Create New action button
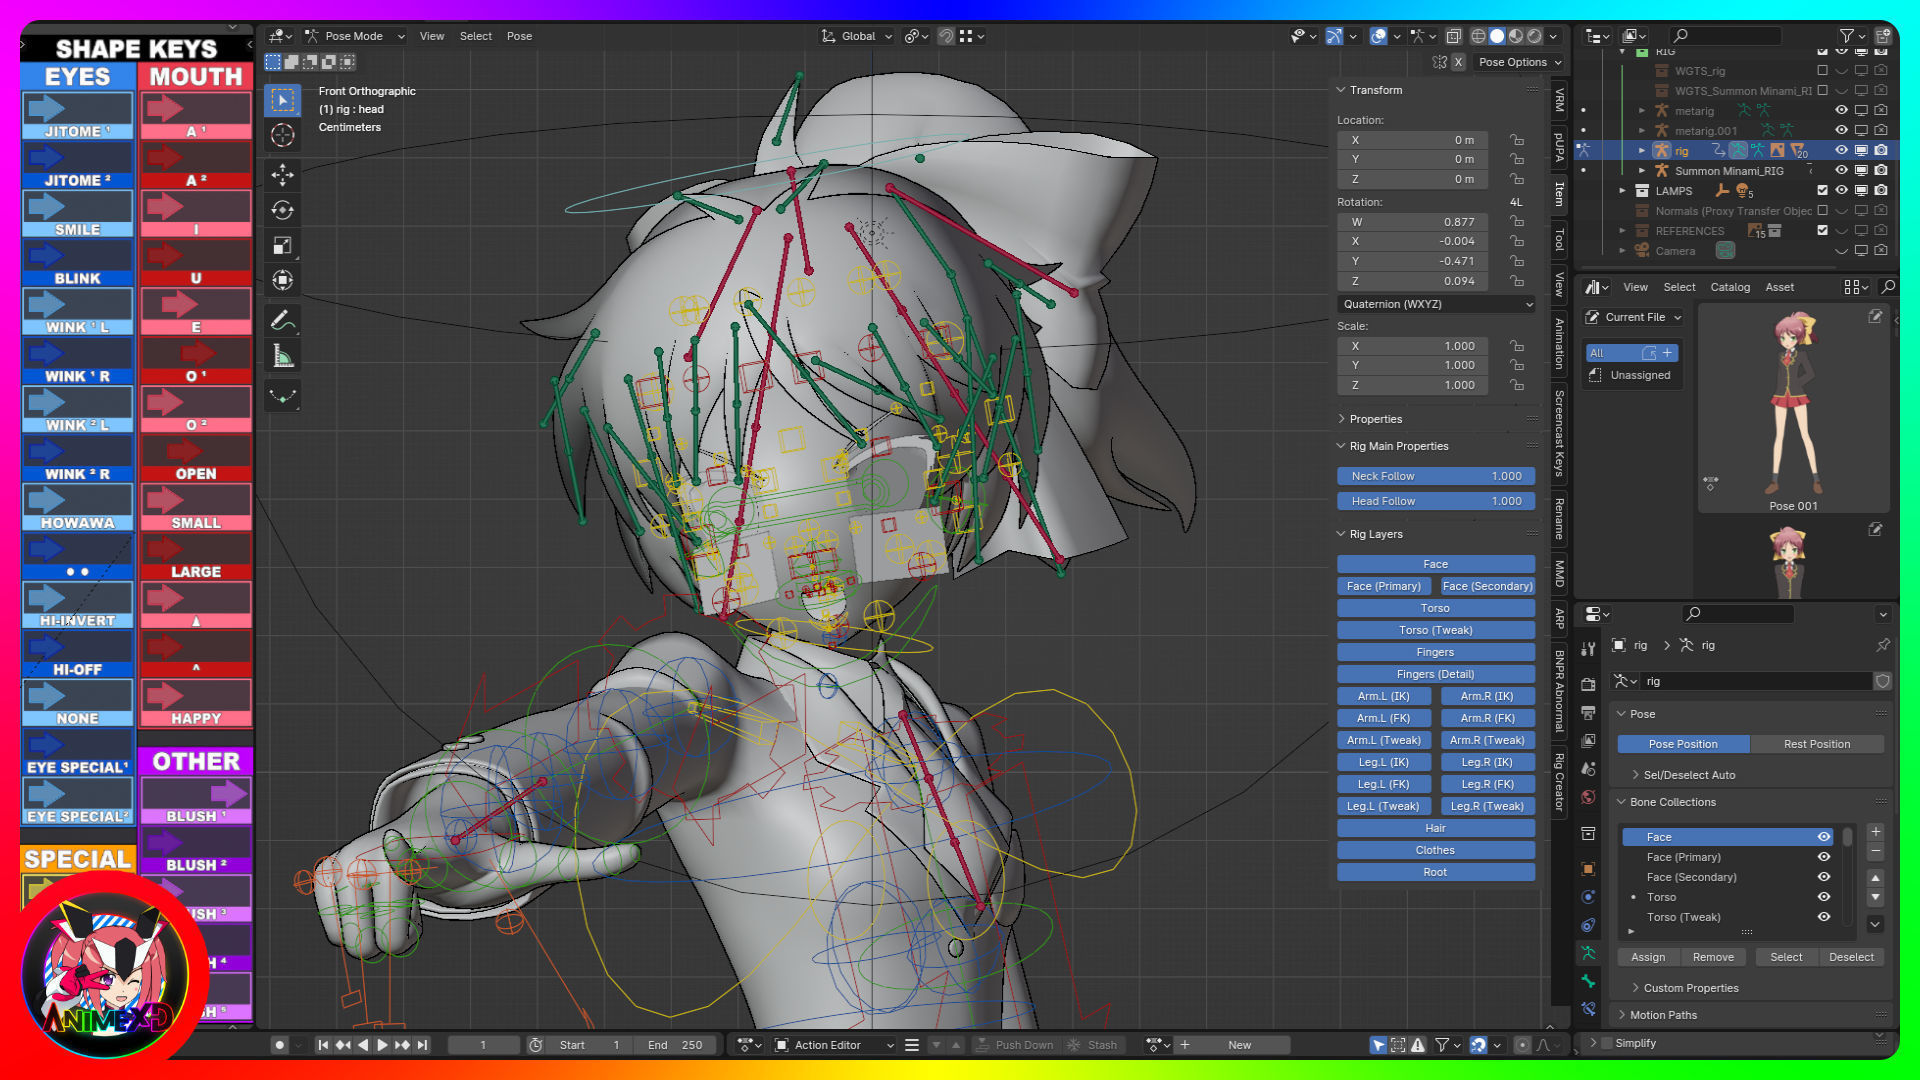The width and height of the screenshot is (1920, 1080). click(x=1240, y=1045)
